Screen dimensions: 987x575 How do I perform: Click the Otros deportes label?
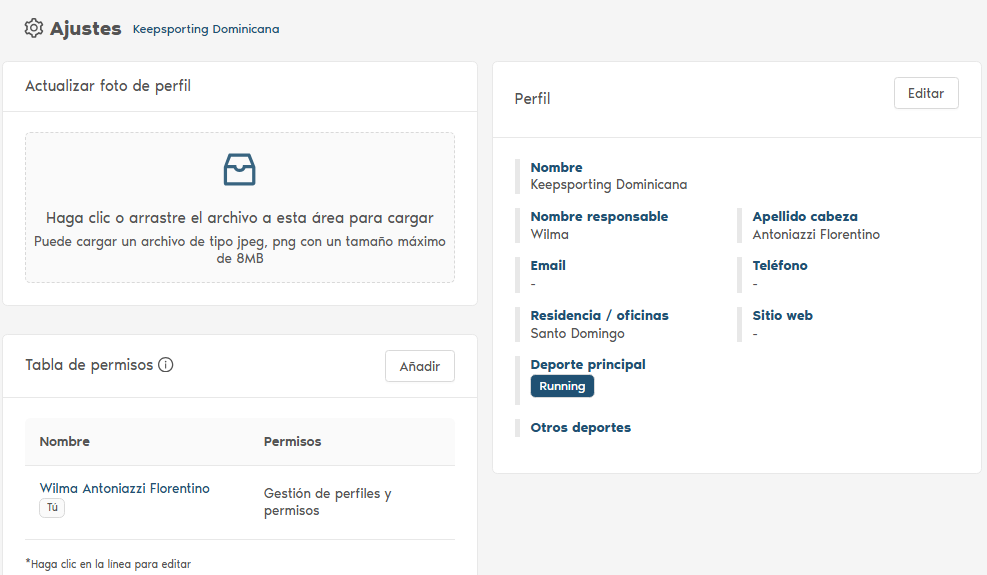click(x=580, y=428)
